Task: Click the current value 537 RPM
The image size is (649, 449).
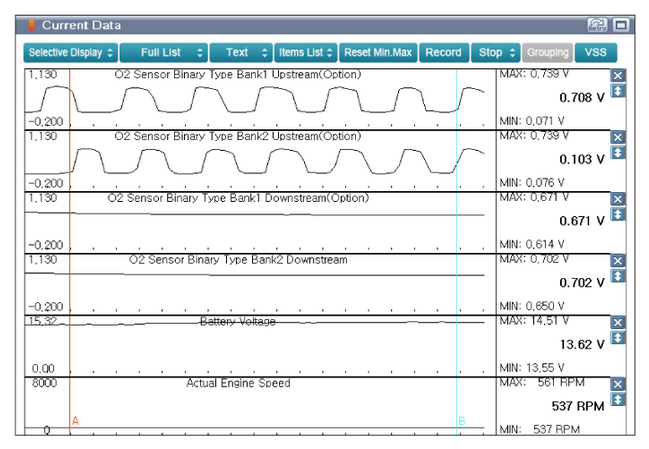Action: click(x=578, y=406)
